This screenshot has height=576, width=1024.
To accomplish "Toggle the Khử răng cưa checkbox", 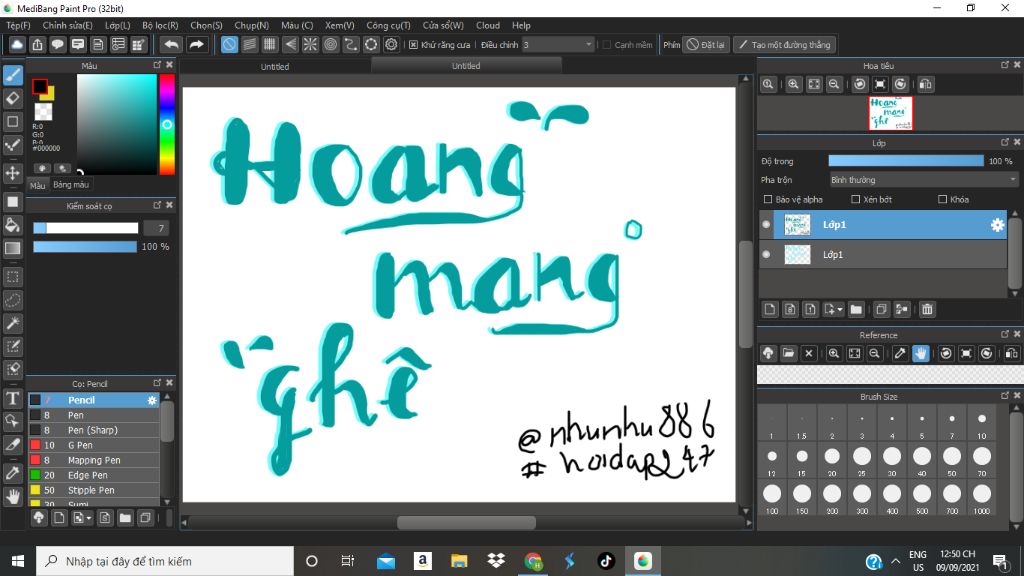I will (413, 45).
